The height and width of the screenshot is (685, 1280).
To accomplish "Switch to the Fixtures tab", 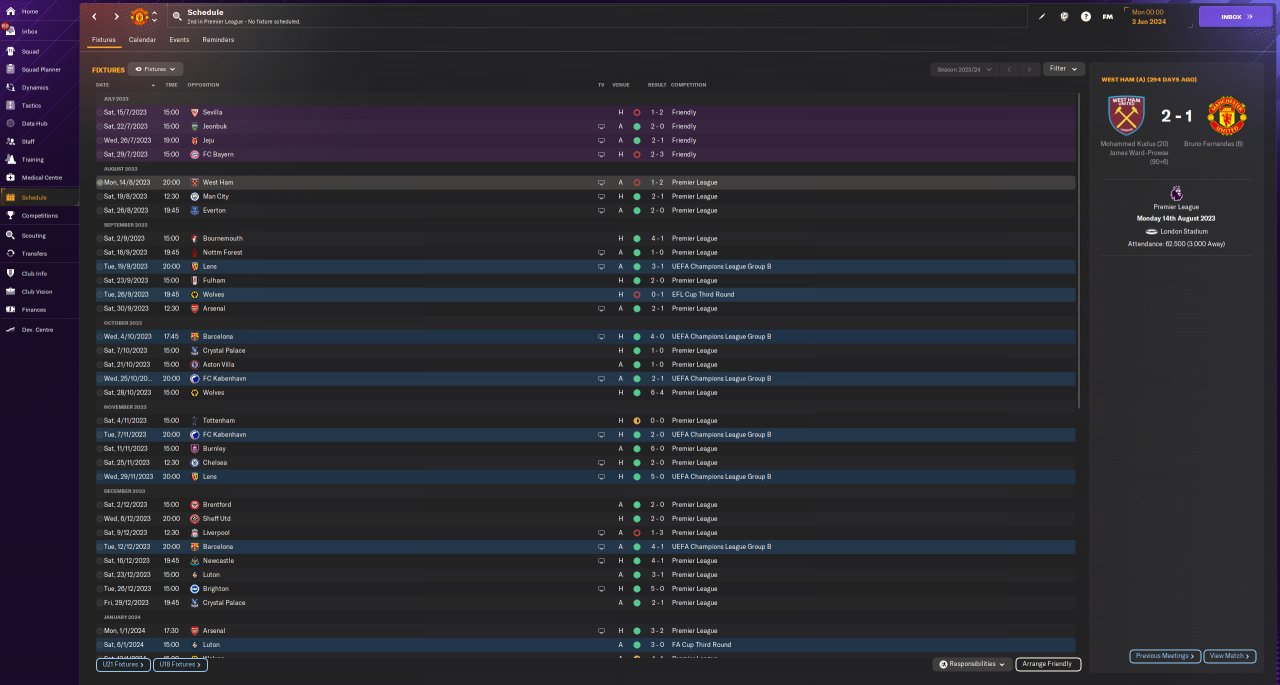I will 104,40.
